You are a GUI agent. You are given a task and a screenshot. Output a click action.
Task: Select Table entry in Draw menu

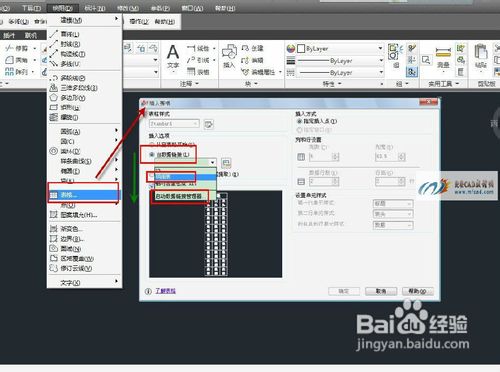83,195
